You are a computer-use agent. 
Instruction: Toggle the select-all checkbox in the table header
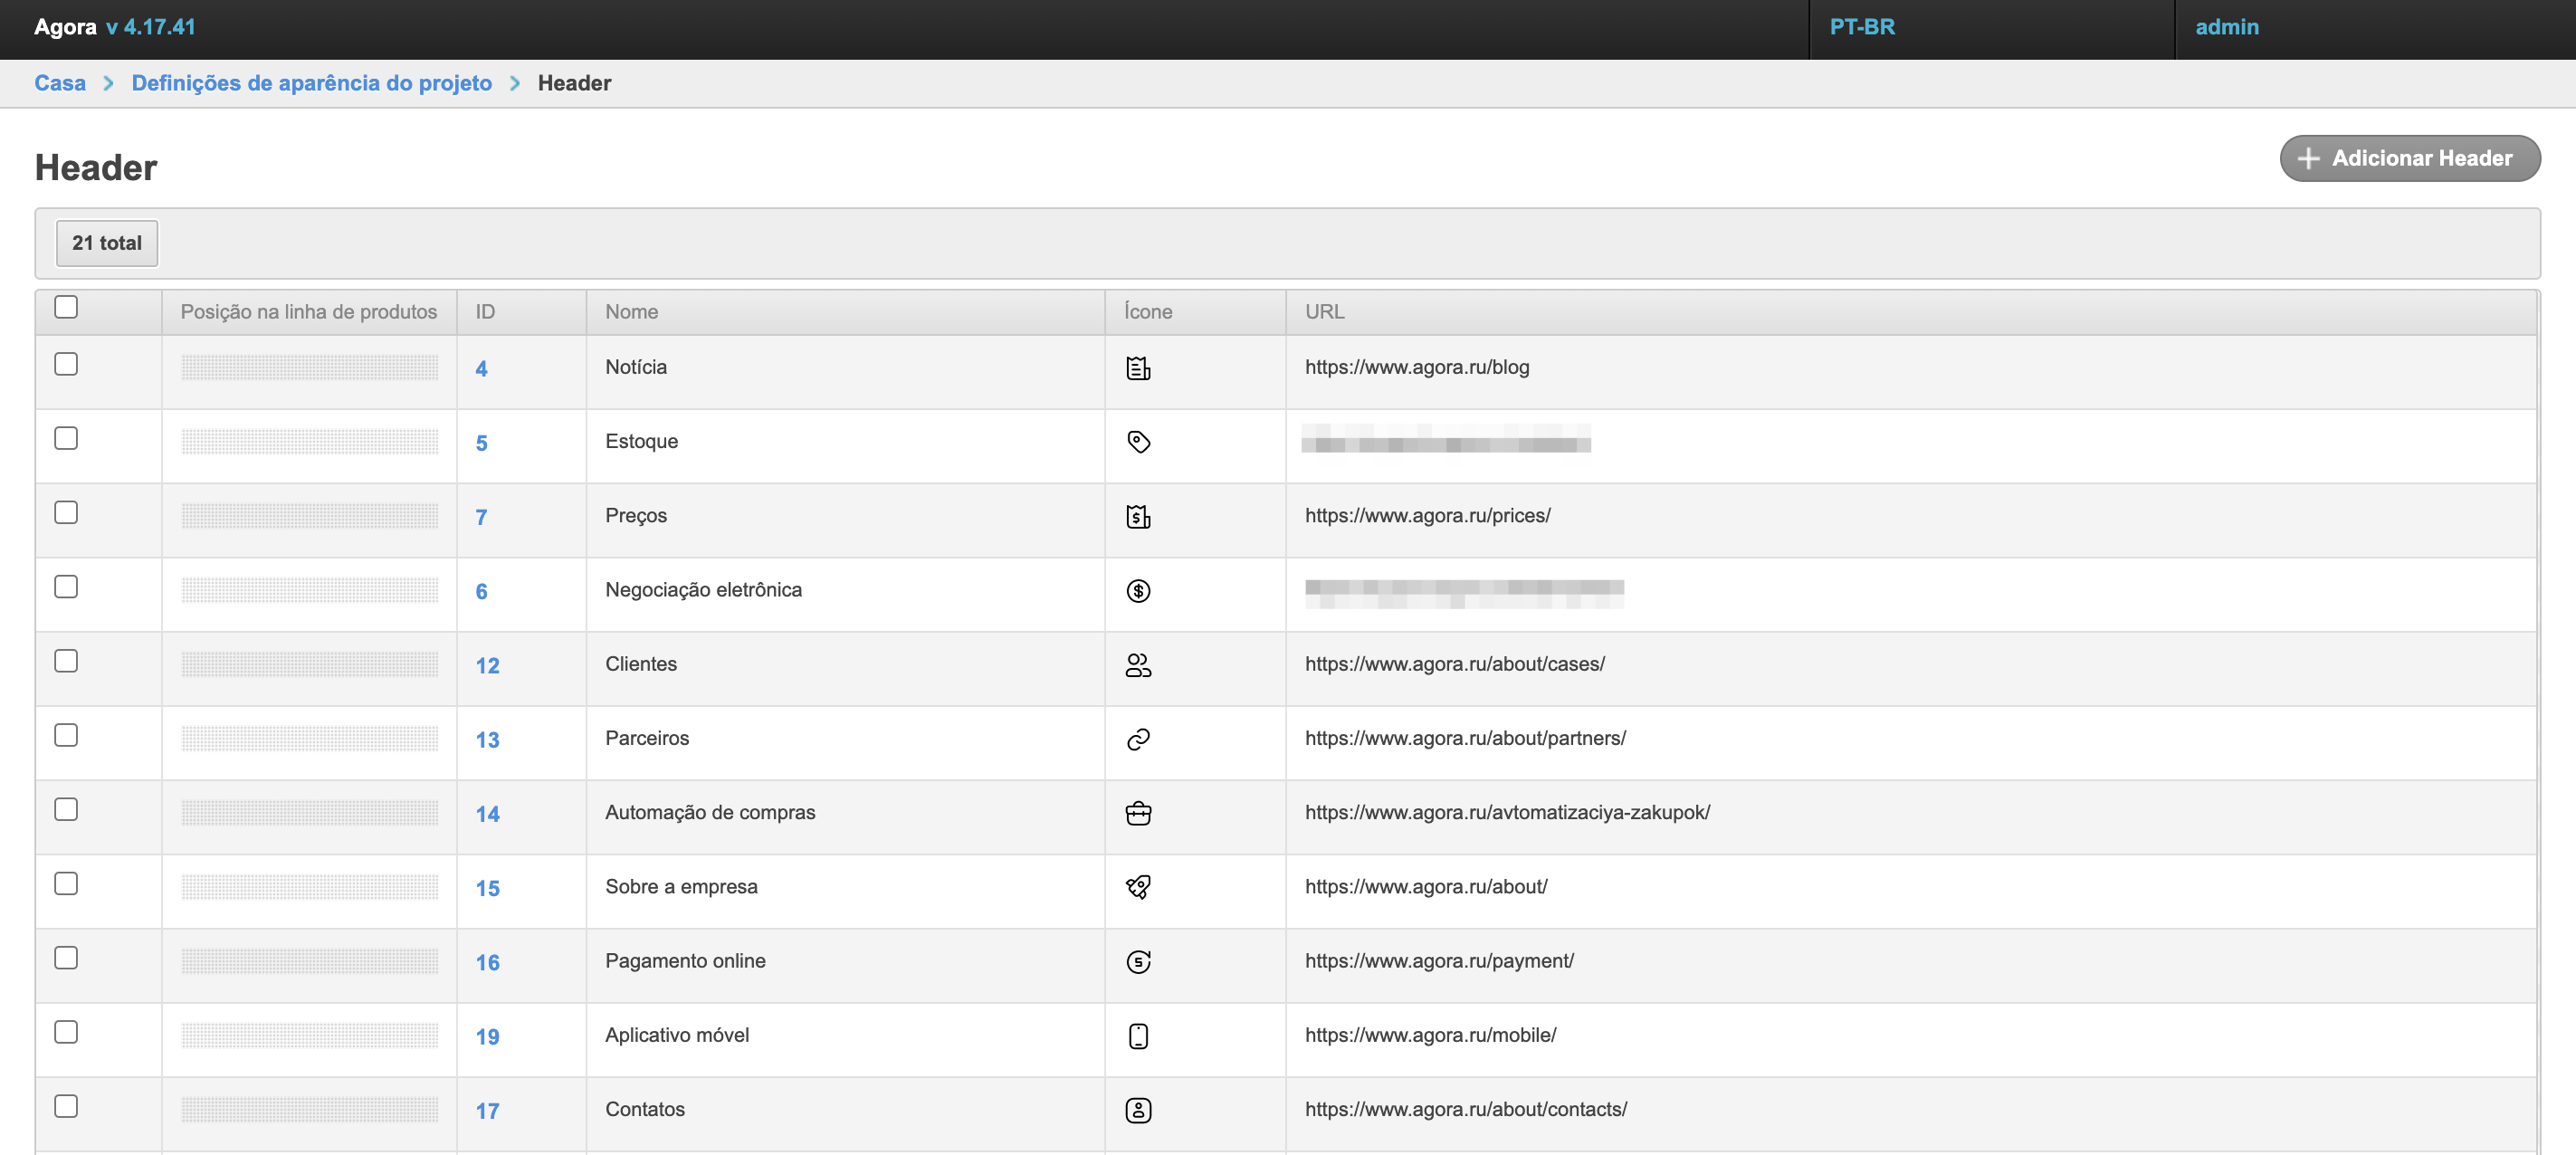pos(66,307)
